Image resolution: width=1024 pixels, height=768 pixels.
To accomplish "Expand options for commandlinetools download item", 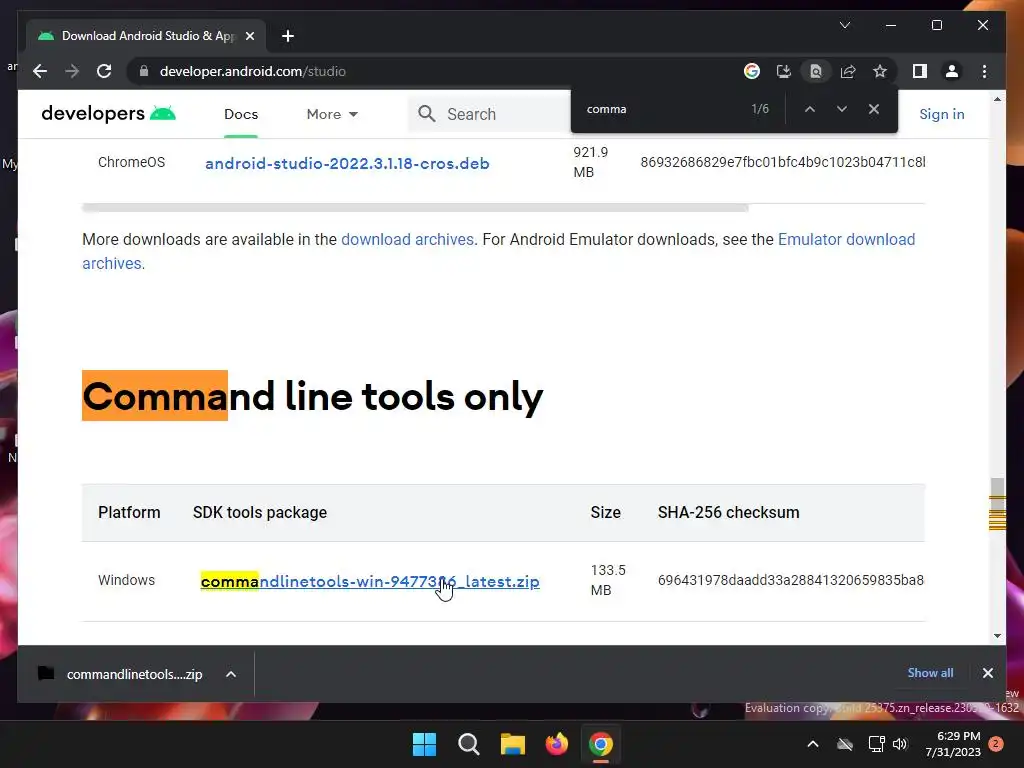I will pos(231,674).
